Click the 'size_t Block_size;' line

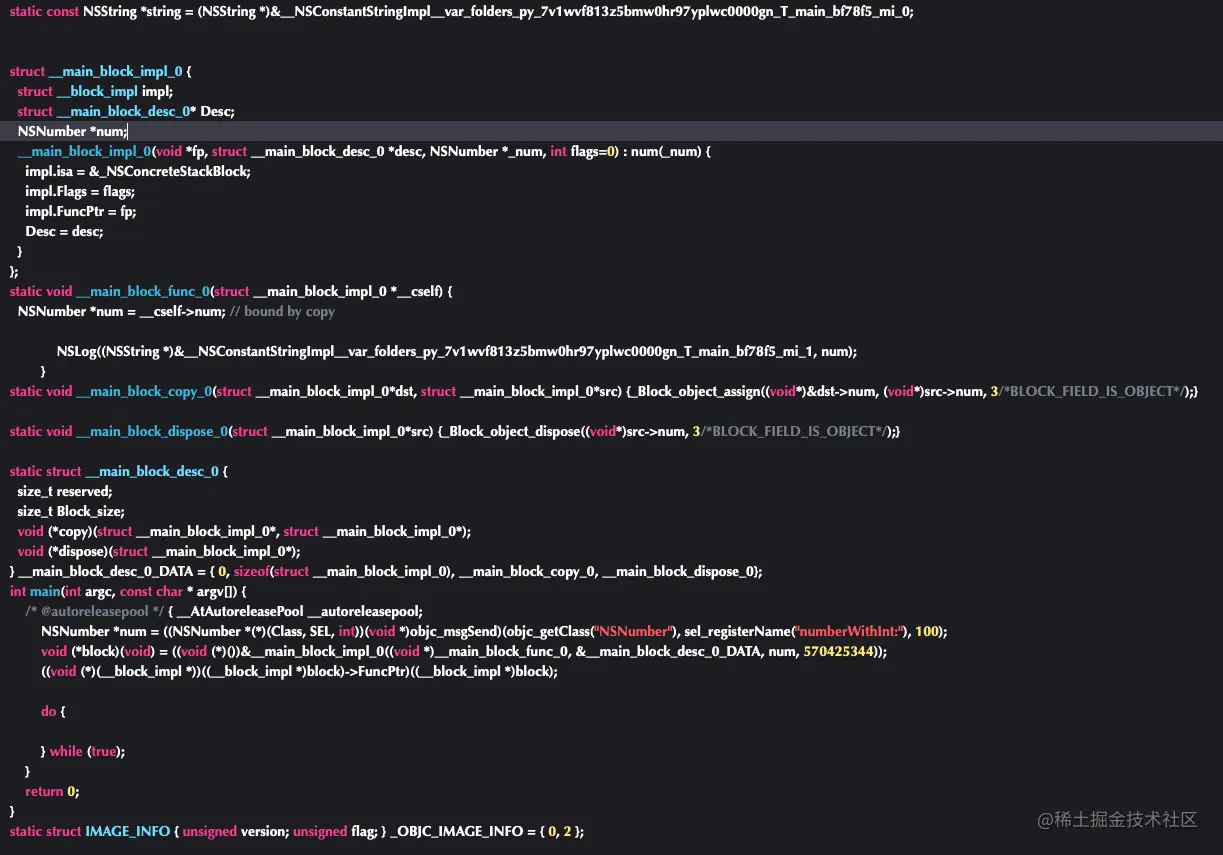click(x=71, y=511)
